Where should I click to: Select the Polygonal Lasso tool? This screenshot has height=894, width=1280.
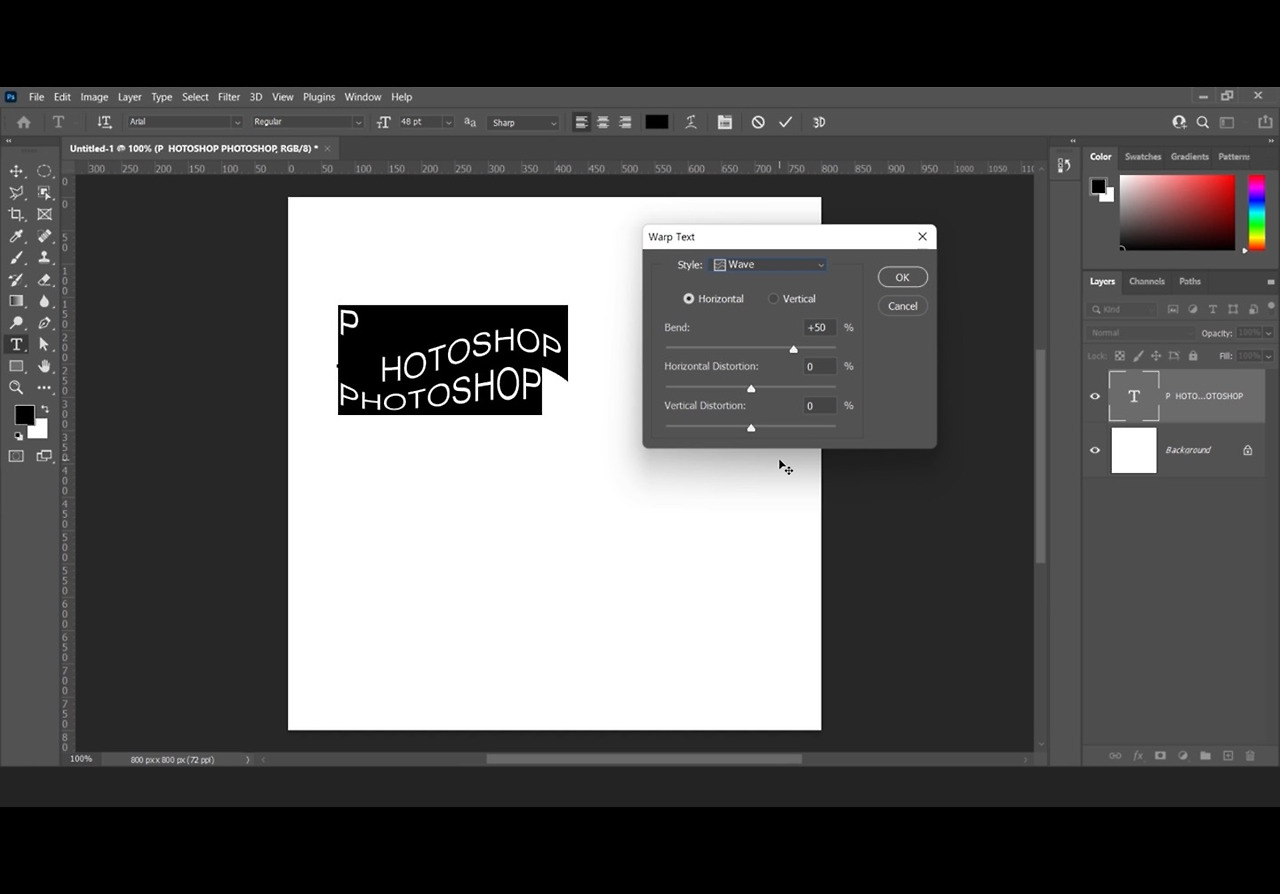point(17,193)
